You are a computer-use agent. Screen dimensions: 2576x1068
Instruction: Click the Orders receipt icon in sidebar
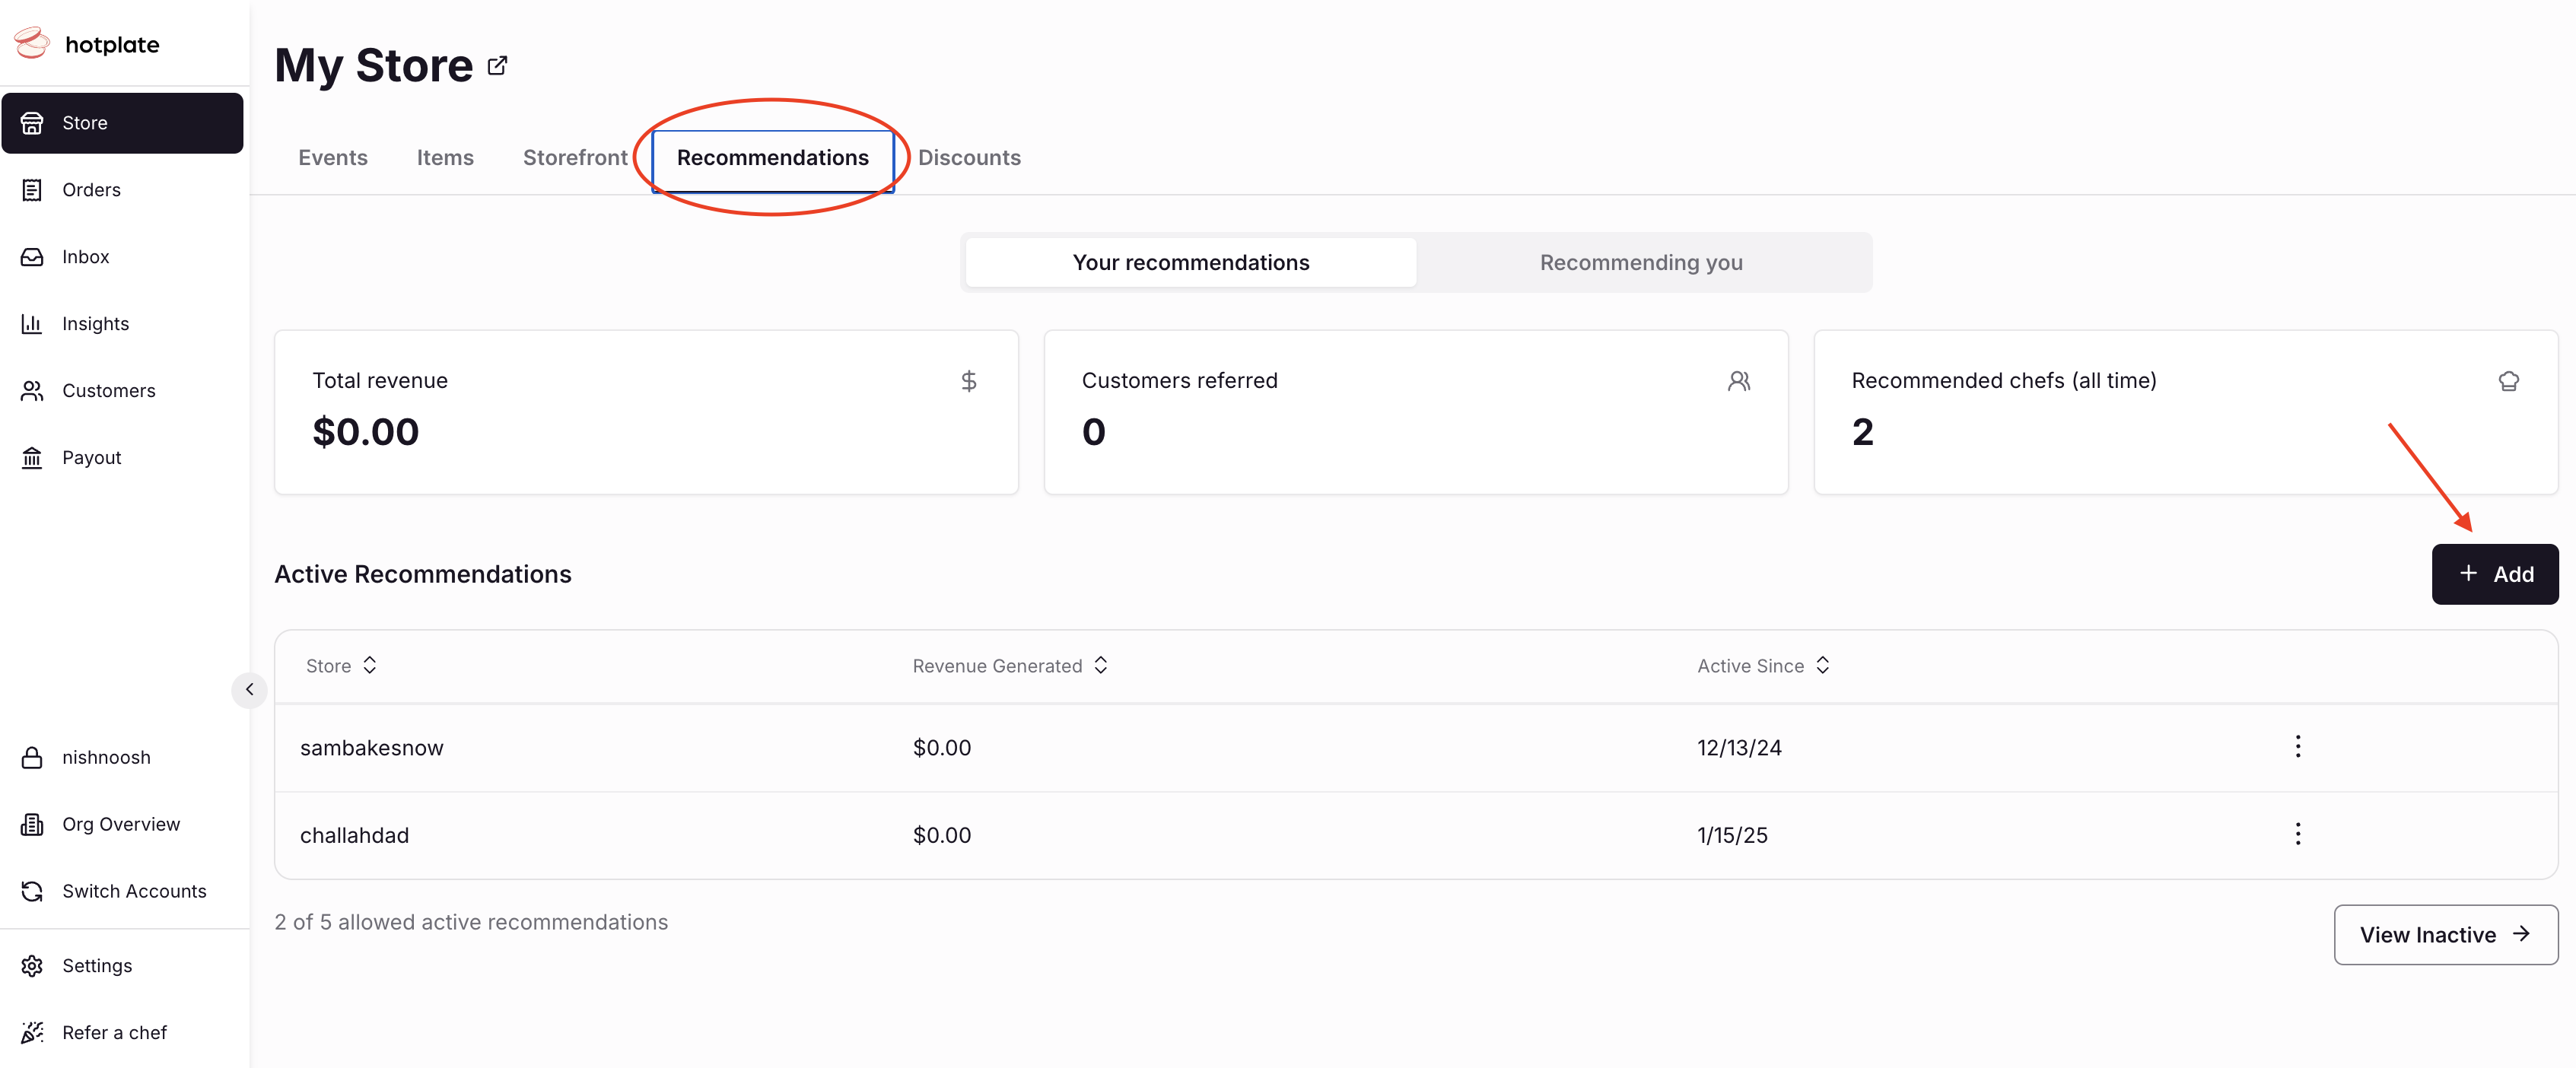(32, 190)
